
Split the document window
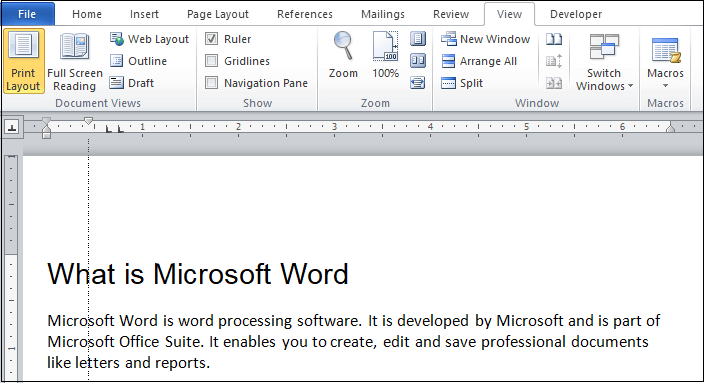462,83
